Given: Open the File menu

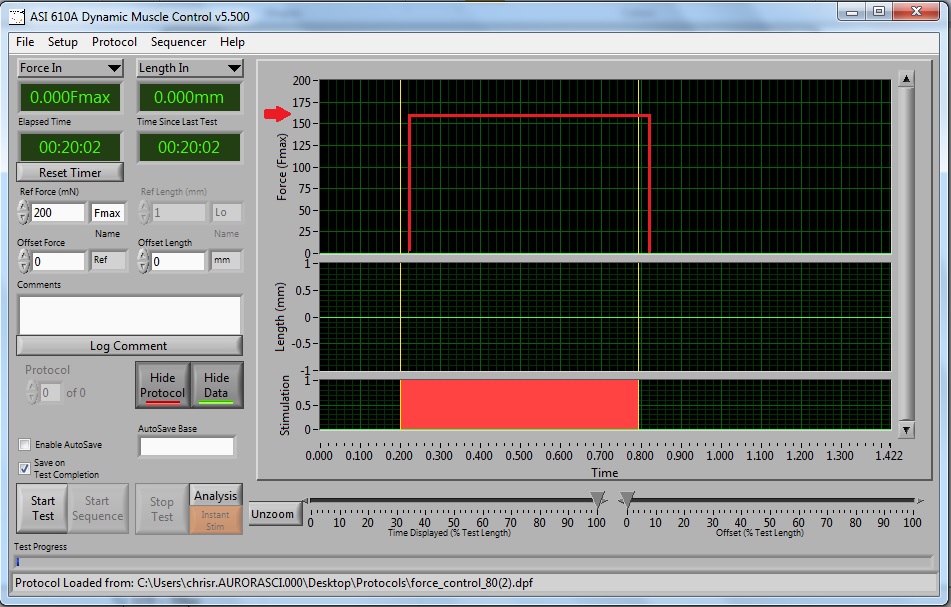Looking at the screenshot, I should tap(25, 42).
